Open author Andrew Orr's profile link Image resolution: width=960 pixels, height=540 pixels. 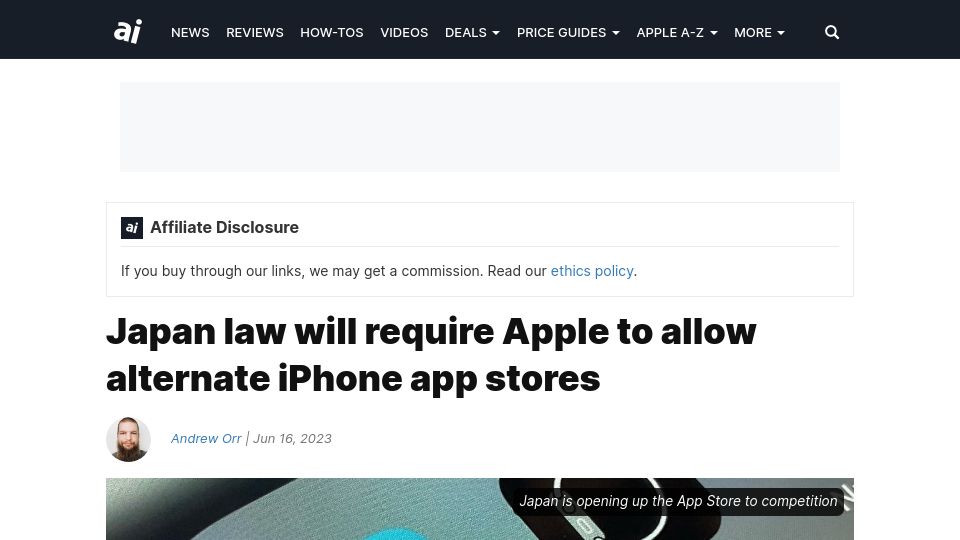click(x=206, y=438)
